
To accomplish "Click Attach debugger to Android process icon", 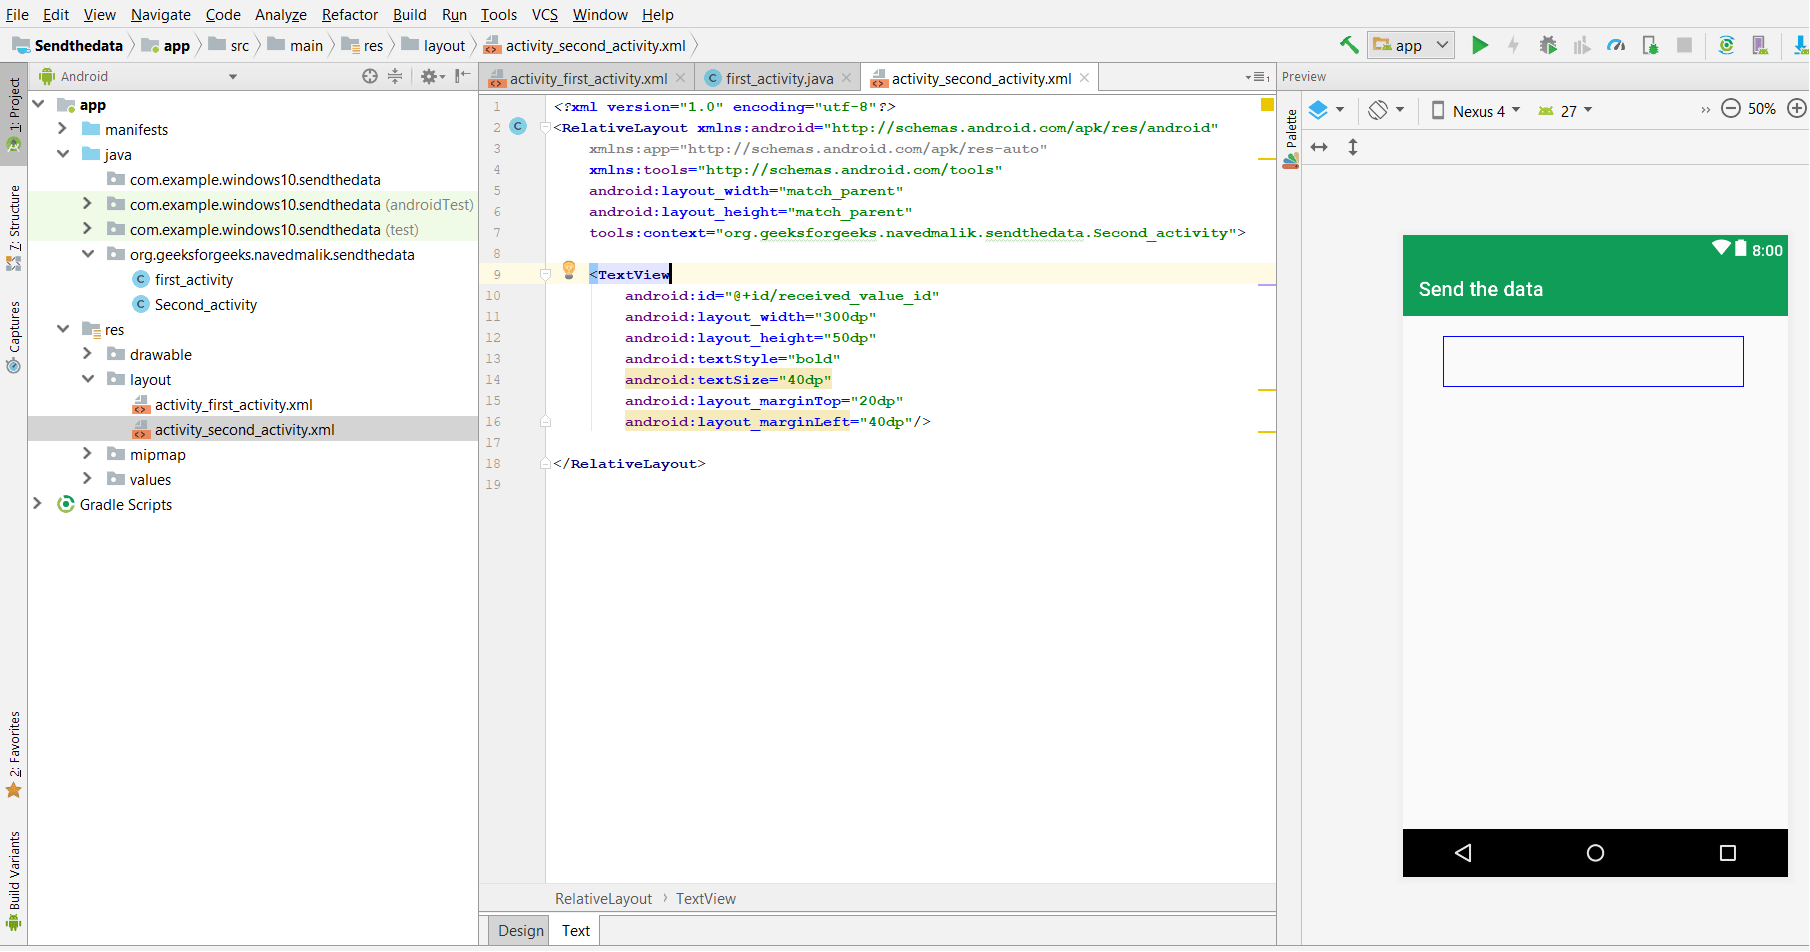I will point(1651,45).
